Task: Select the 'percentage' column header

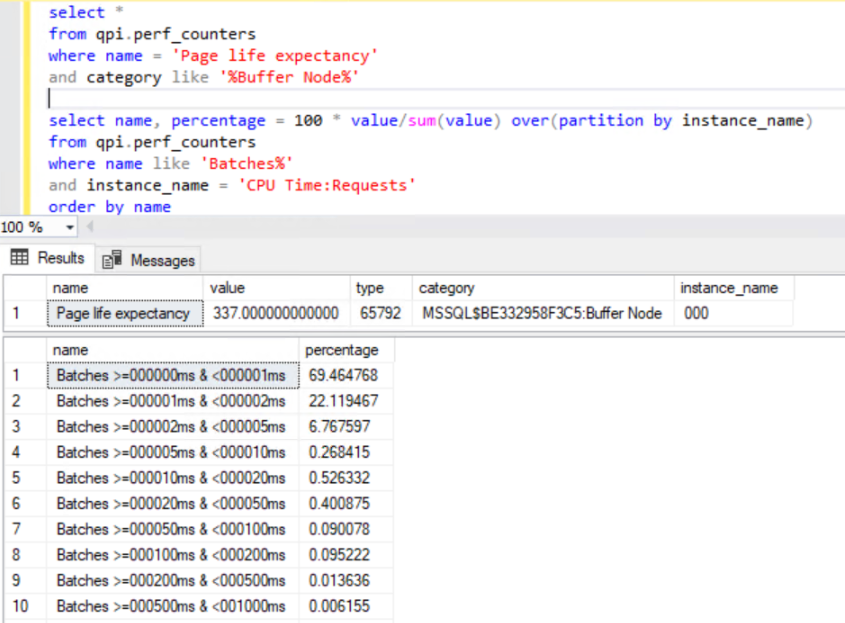Action: coord(346,350)
